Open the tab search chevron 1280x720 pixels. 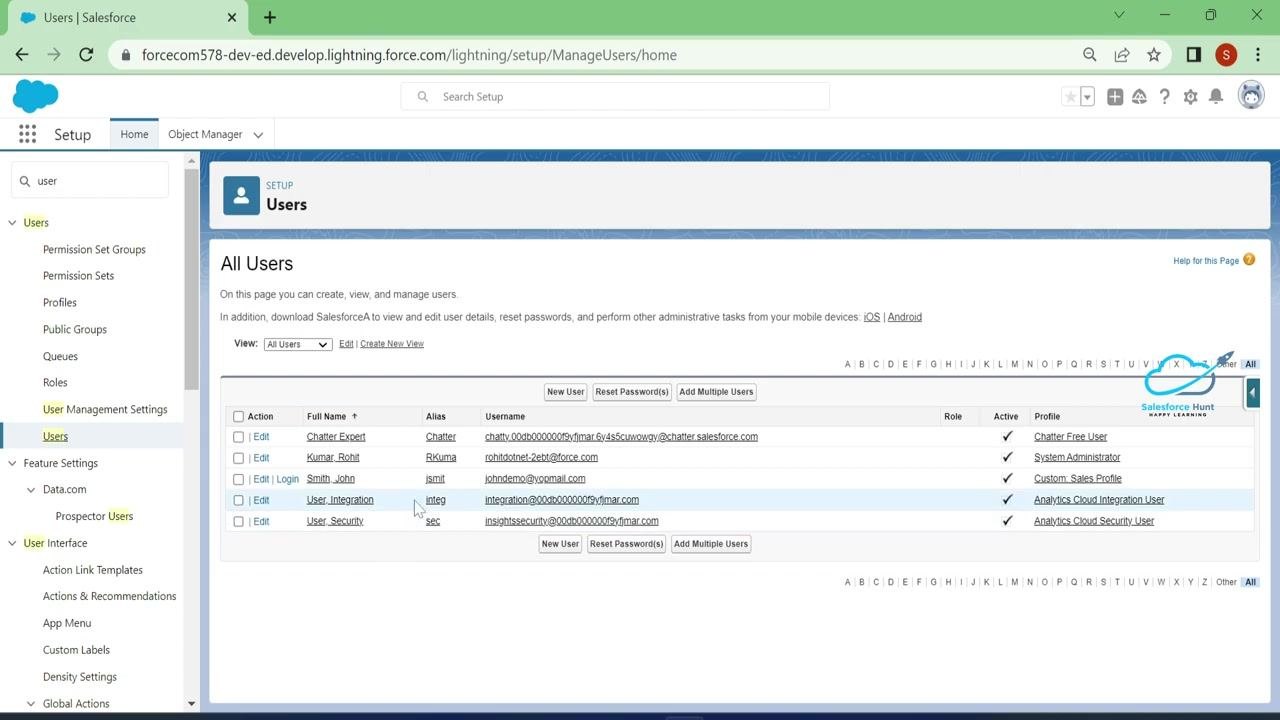[x=1119, y=15]
